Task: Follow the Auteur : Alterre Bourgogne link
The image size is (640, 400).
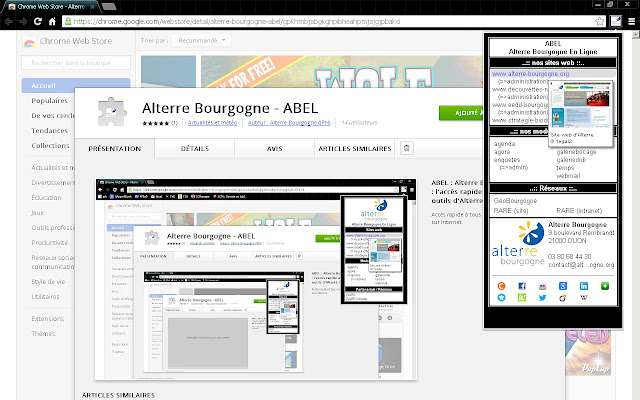Action: tap(289, 122)
